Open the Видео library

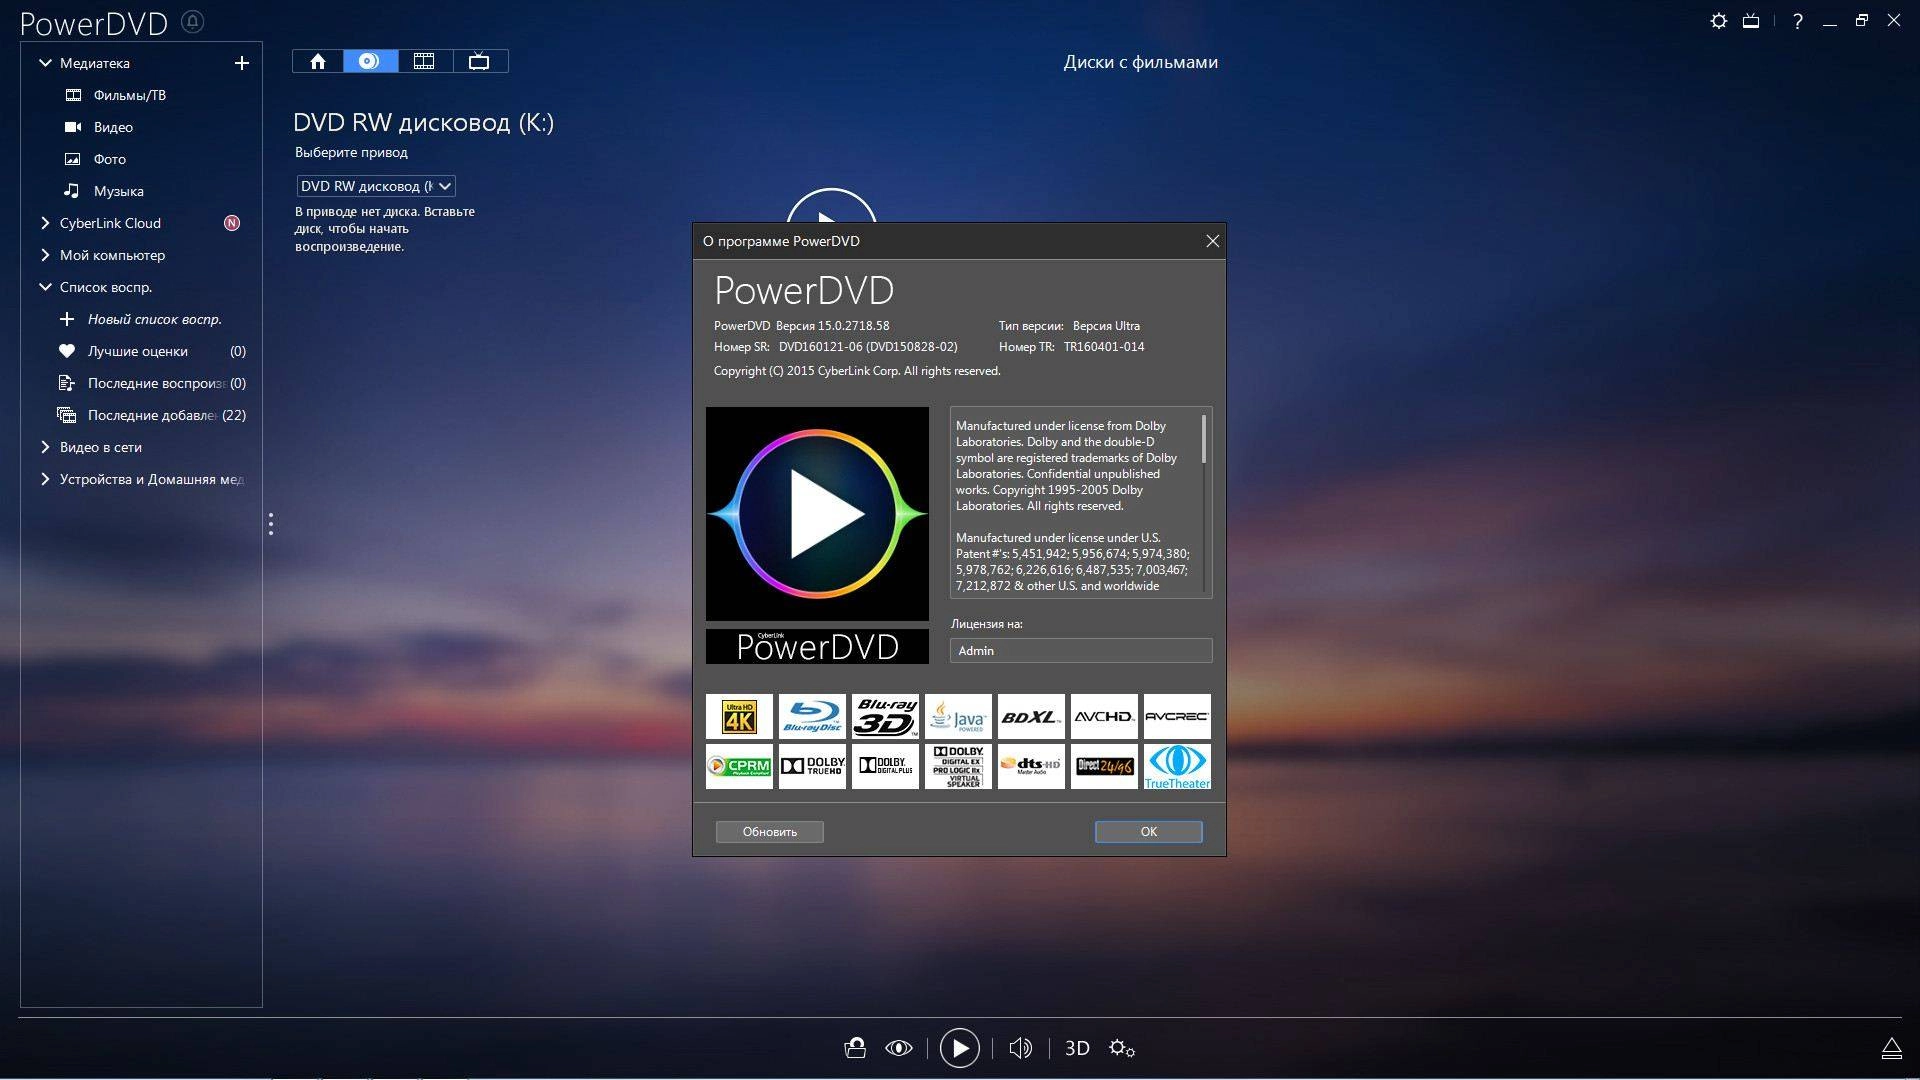tap(113, 127)
